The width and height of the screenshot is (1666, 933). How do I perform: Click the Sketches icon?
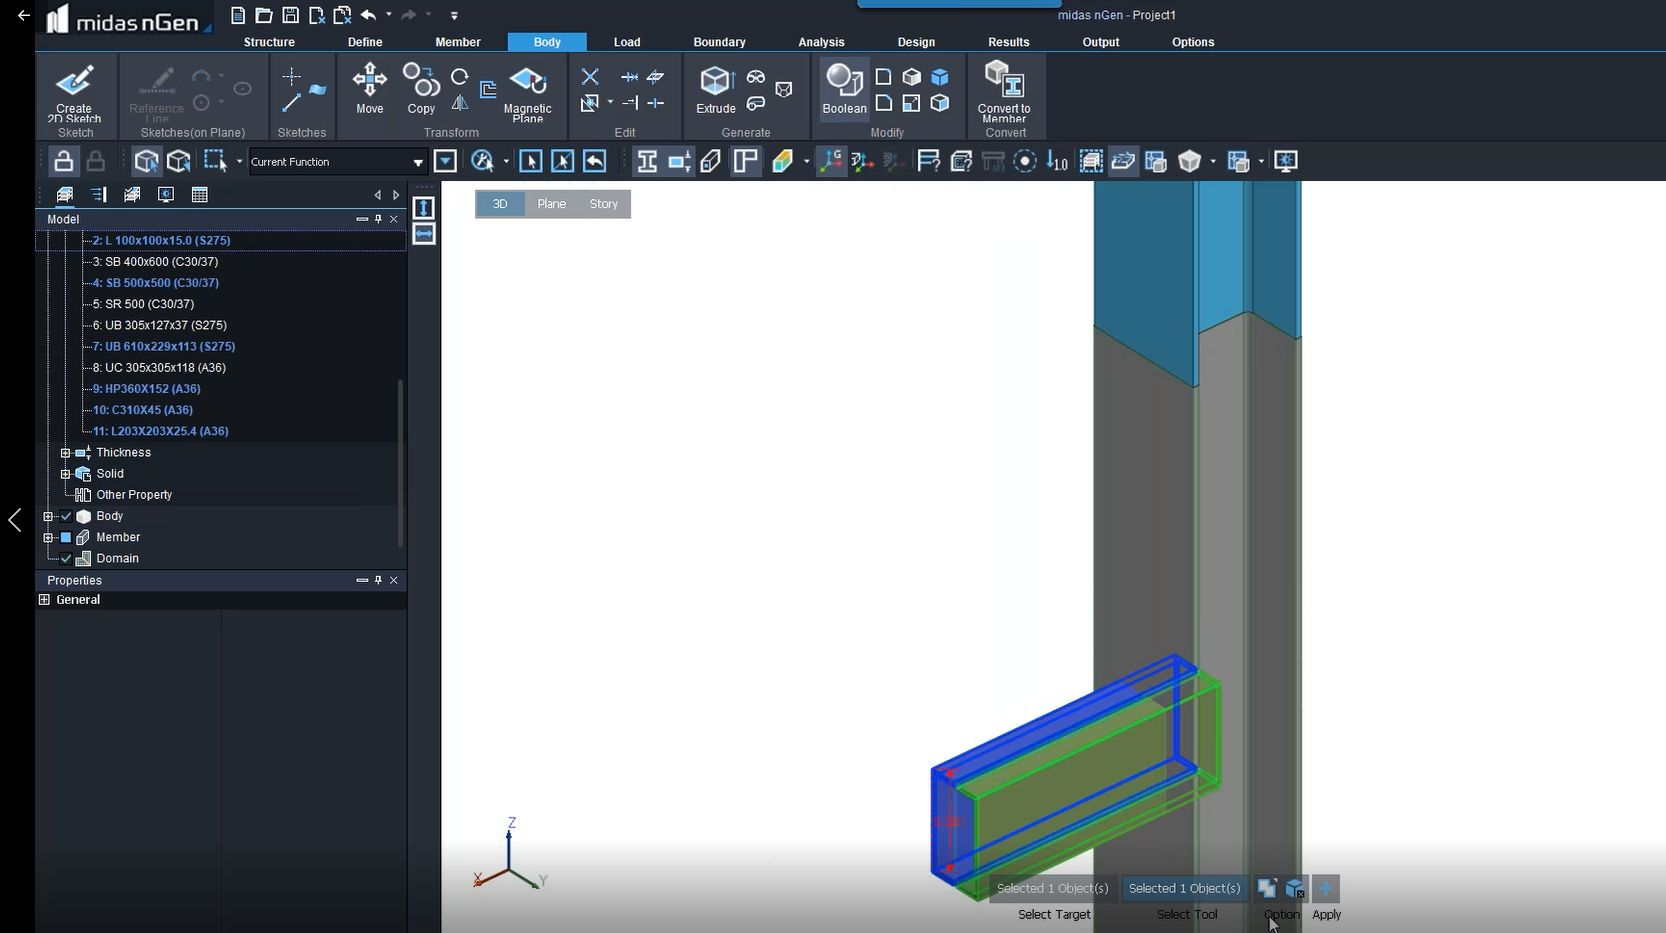pos(300,90)
